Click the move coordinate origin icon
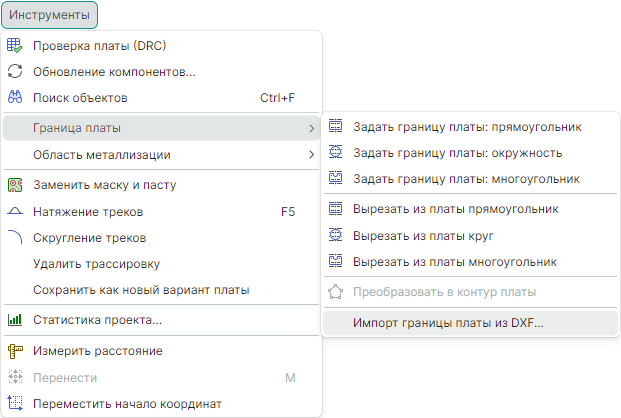Screen dimensions: 621x418 pyautogui.click(x=15, y=404)
